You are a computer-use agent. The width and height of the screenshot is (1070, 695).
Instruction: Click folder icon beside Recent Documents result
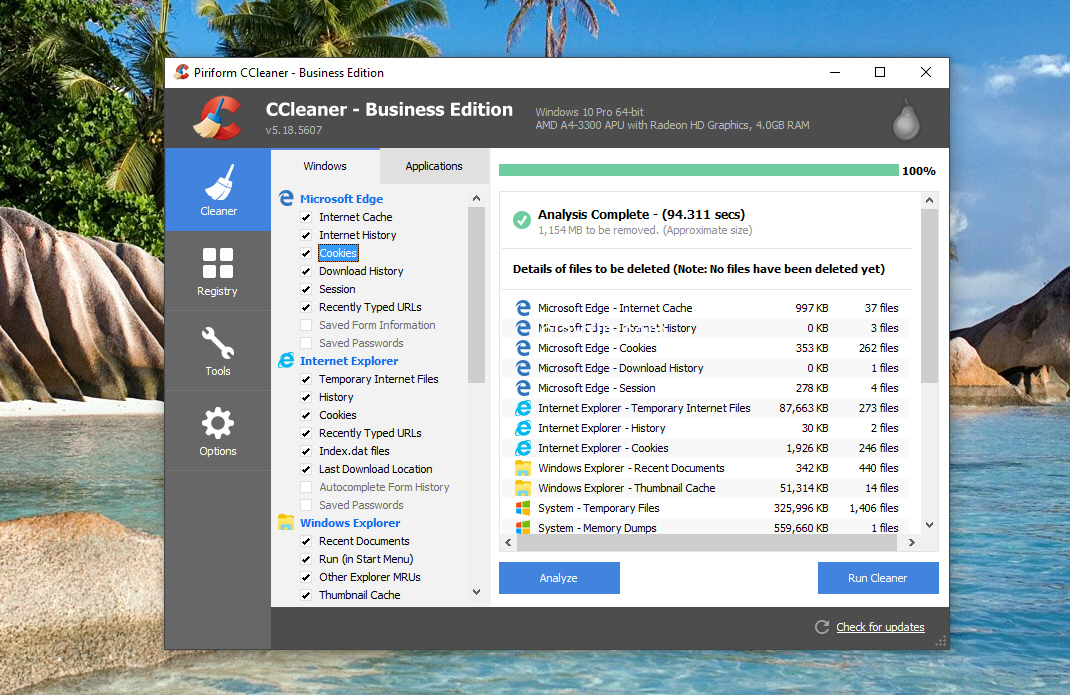click(x=523, y=468)
